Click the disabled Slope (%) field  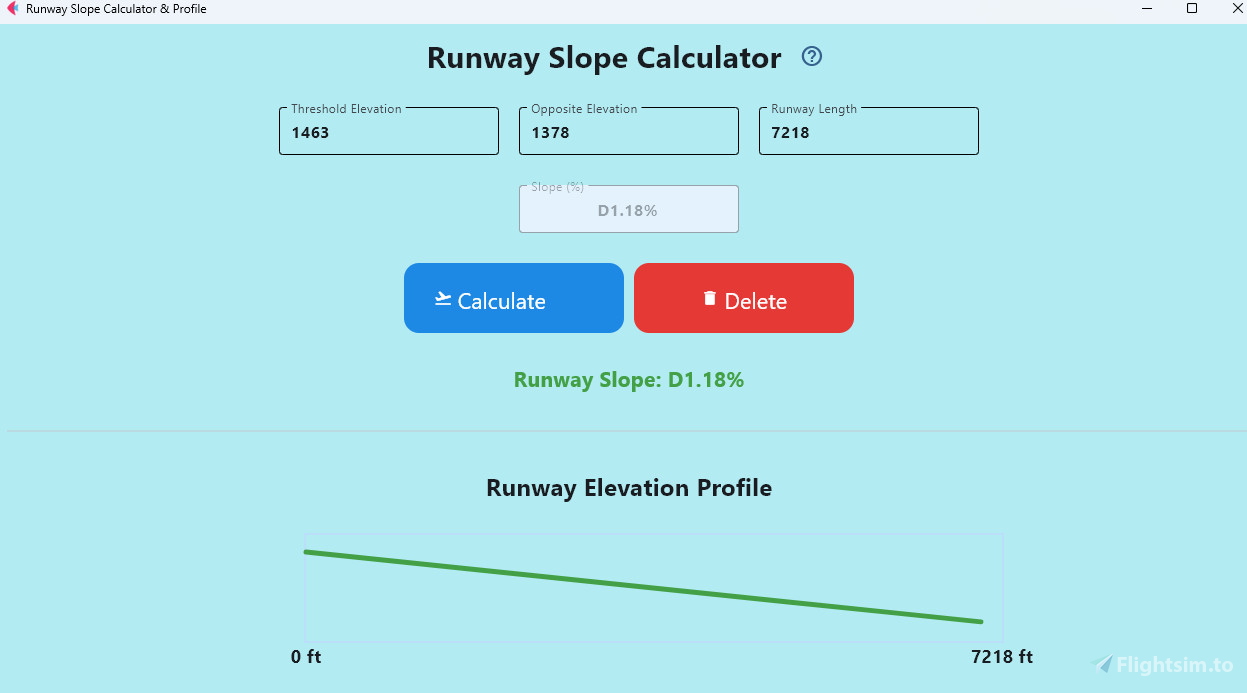coord(628,209)
